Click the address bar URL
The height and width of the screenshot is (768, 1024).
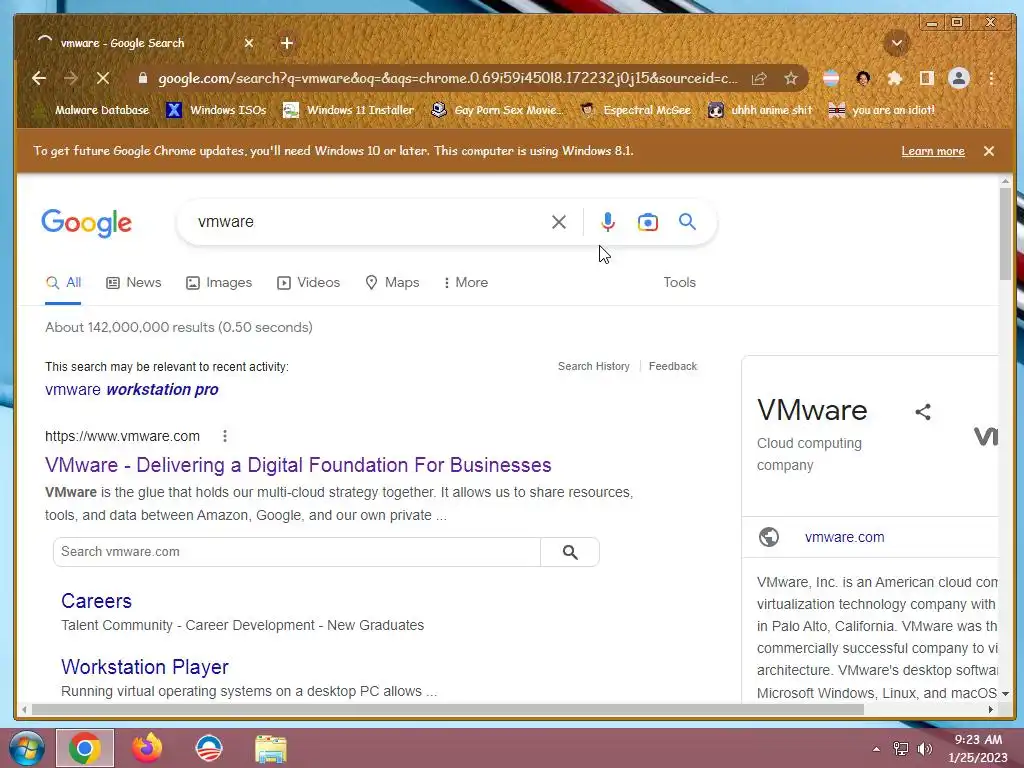pyautogui.click(x=448, y=78)
